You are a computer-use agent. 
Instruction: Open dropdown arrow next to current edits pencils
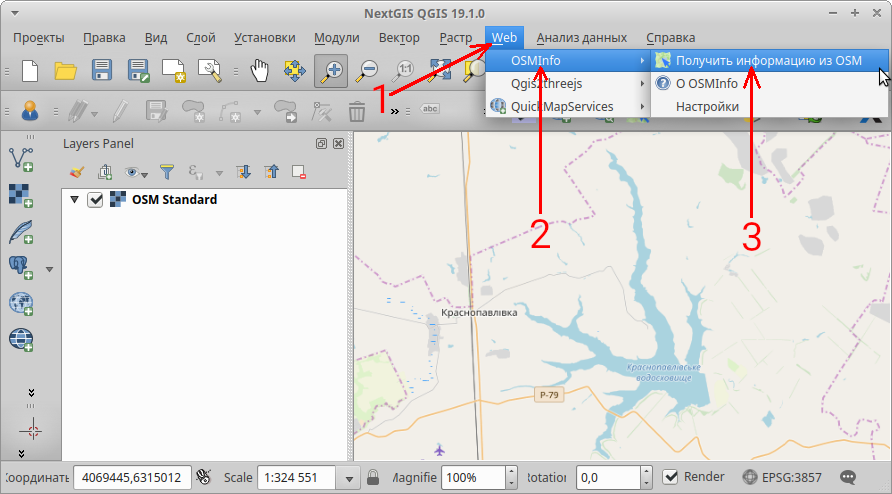pos(94,113)
